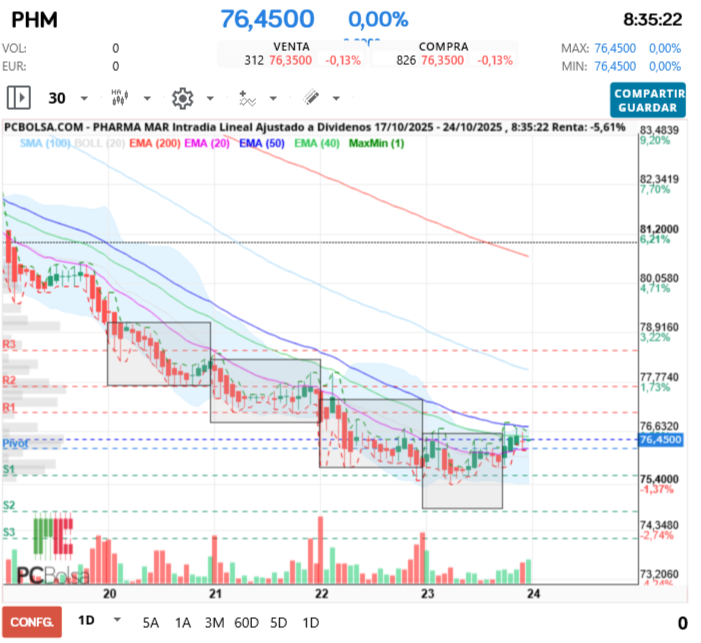Click the S3 support label
Screen dimensions: 701x643
click(9, 533)
